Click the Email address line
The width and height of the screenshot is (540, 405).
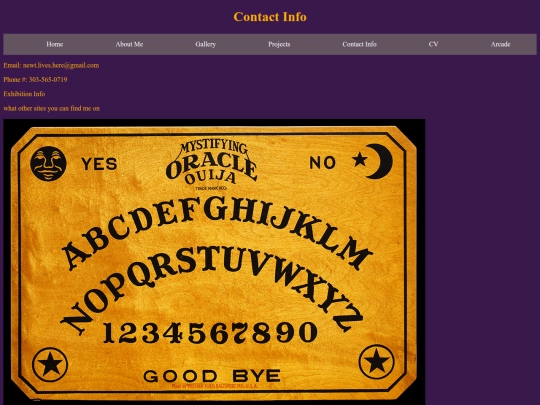click(x=51, y=65)
